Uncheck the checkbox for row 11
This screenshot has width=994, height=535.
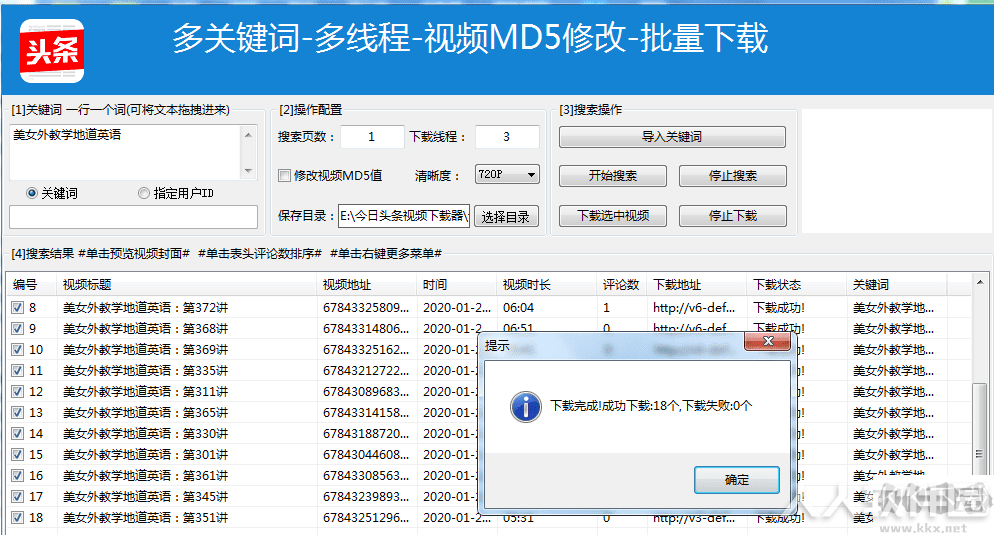(x=17, y=371)
